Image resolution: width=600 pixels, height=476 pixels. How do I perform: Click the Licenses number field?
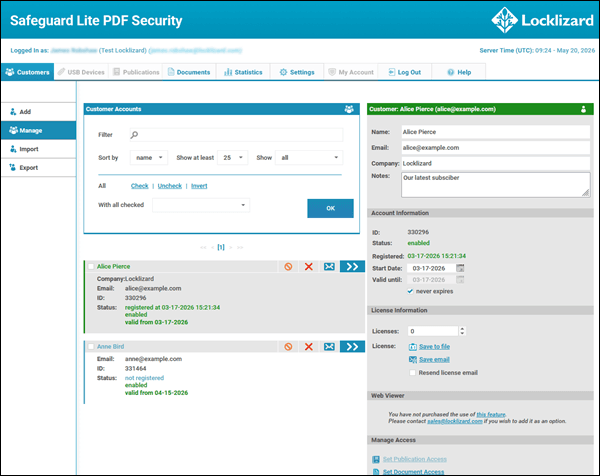[x=433, y=331]
